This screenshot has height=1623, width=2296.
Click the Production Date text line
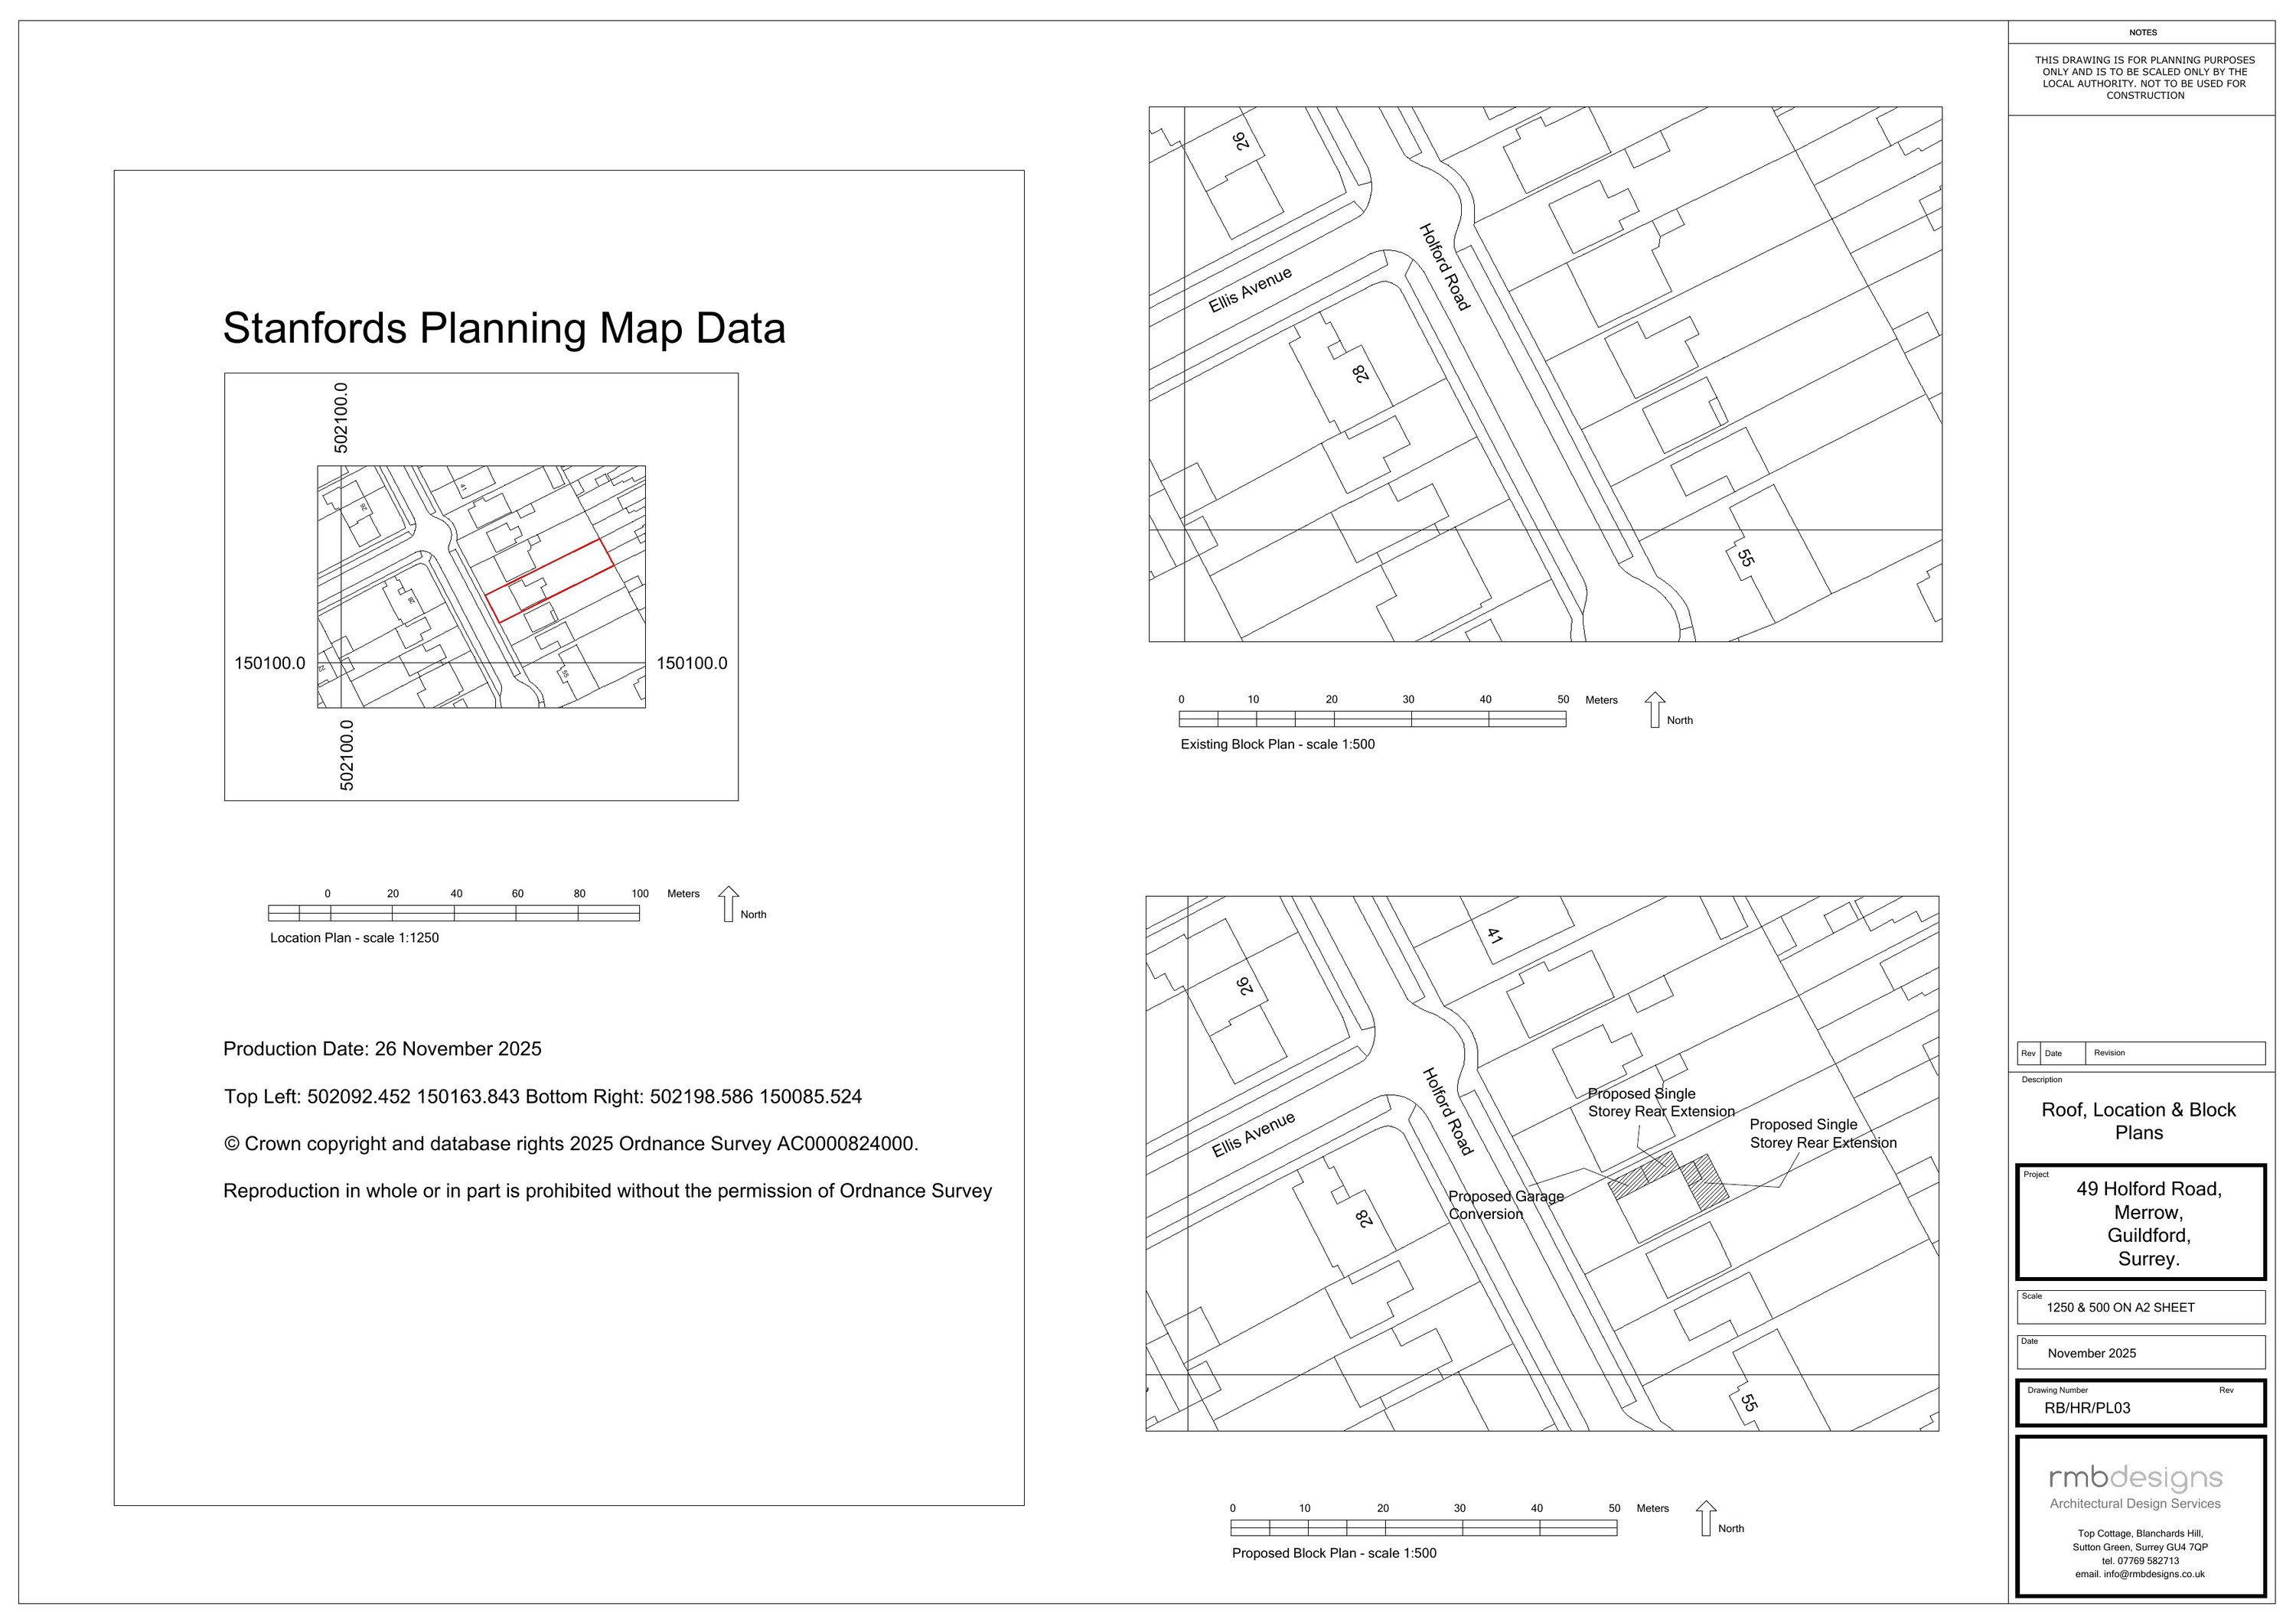click(382, 1049)
